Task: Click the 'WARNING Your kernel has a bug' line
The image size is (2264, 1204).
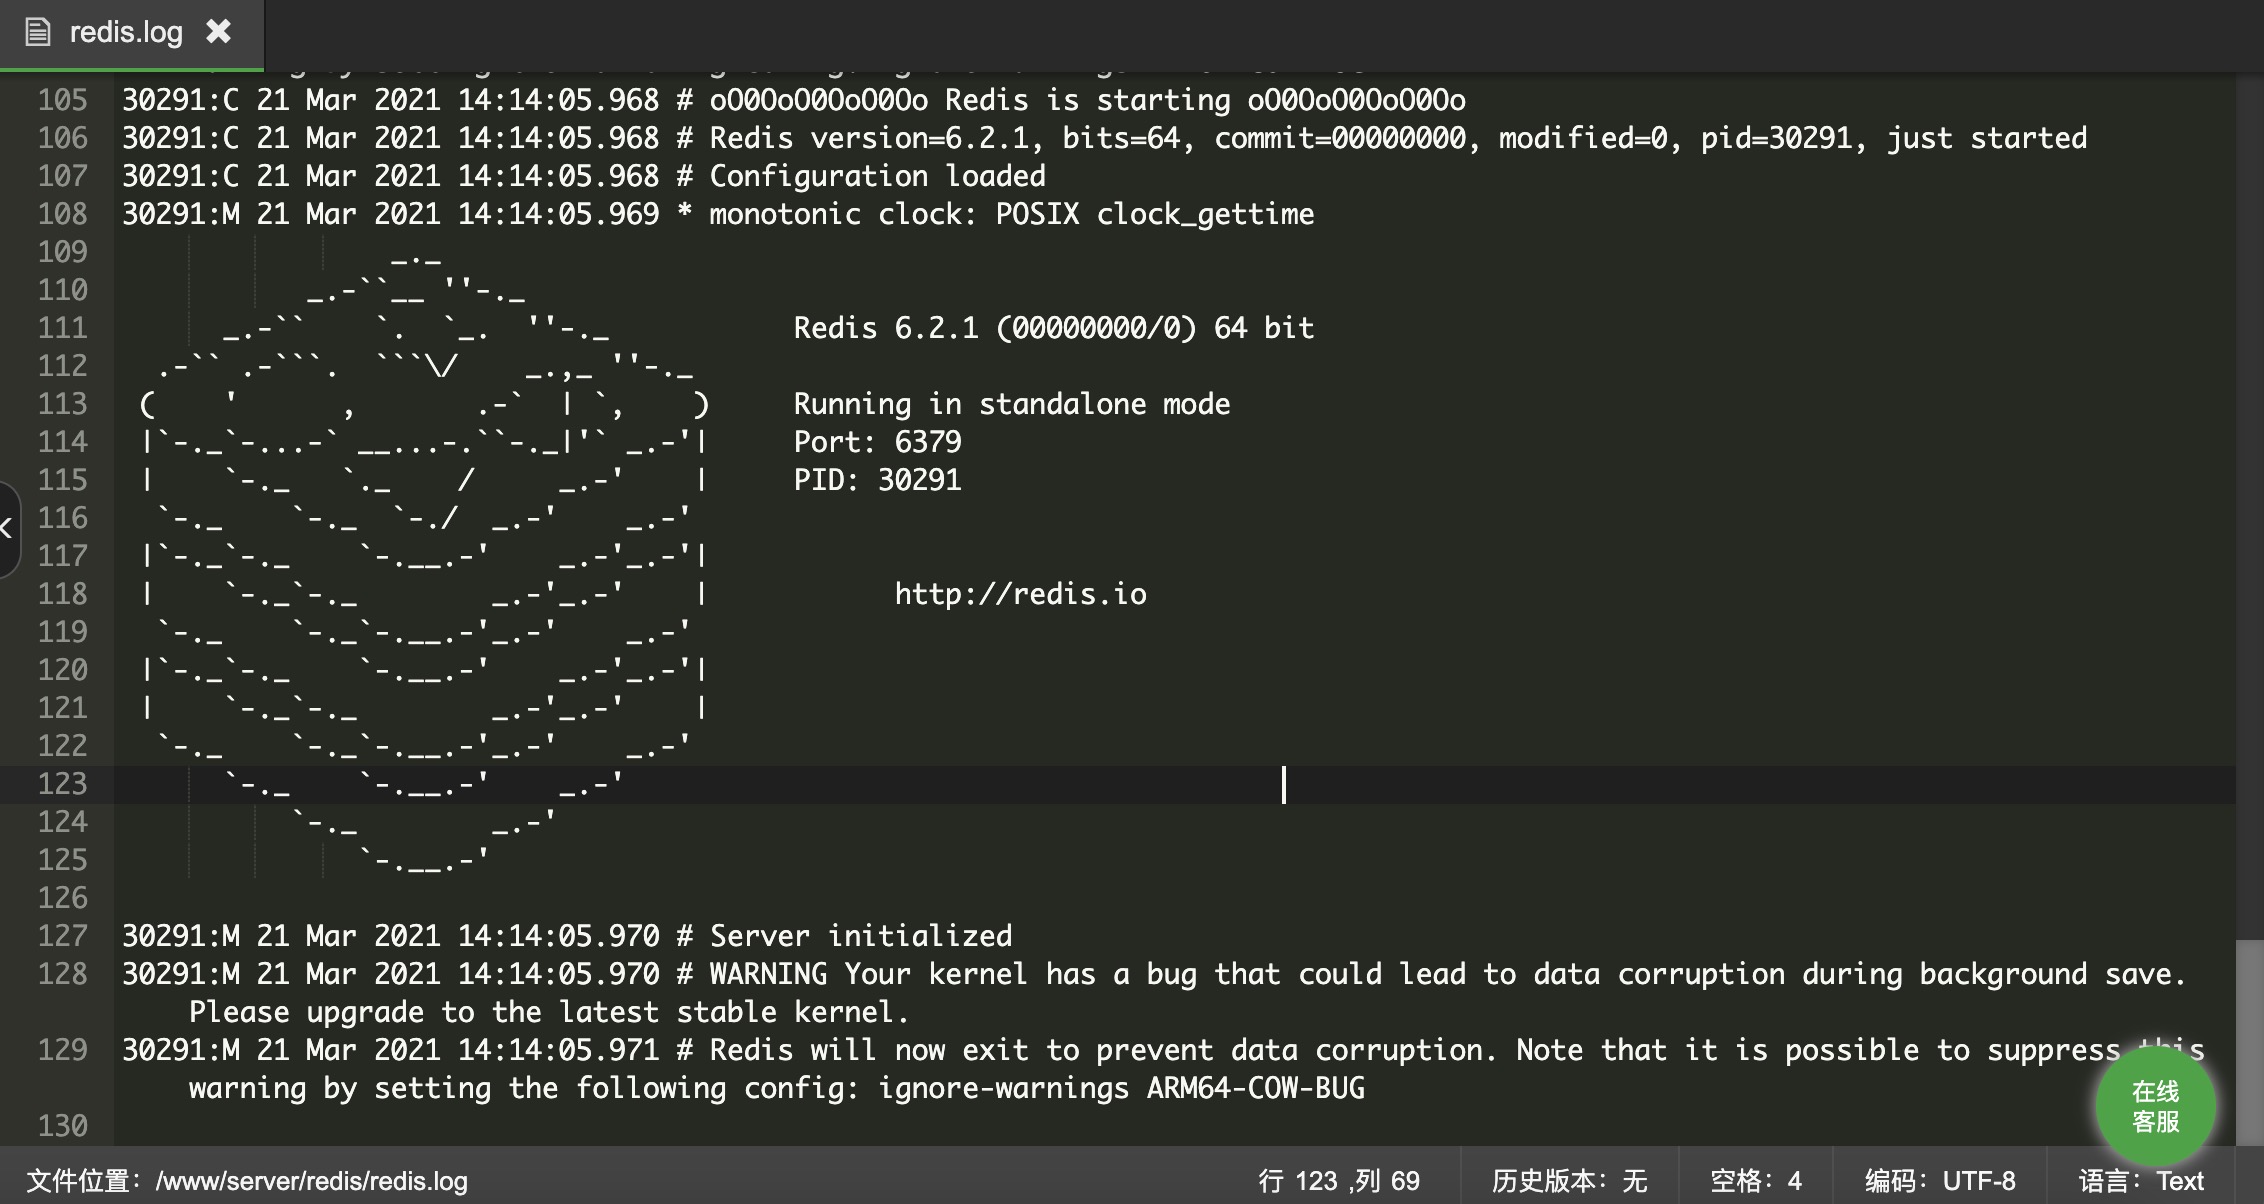Action: click(1154, 974)
